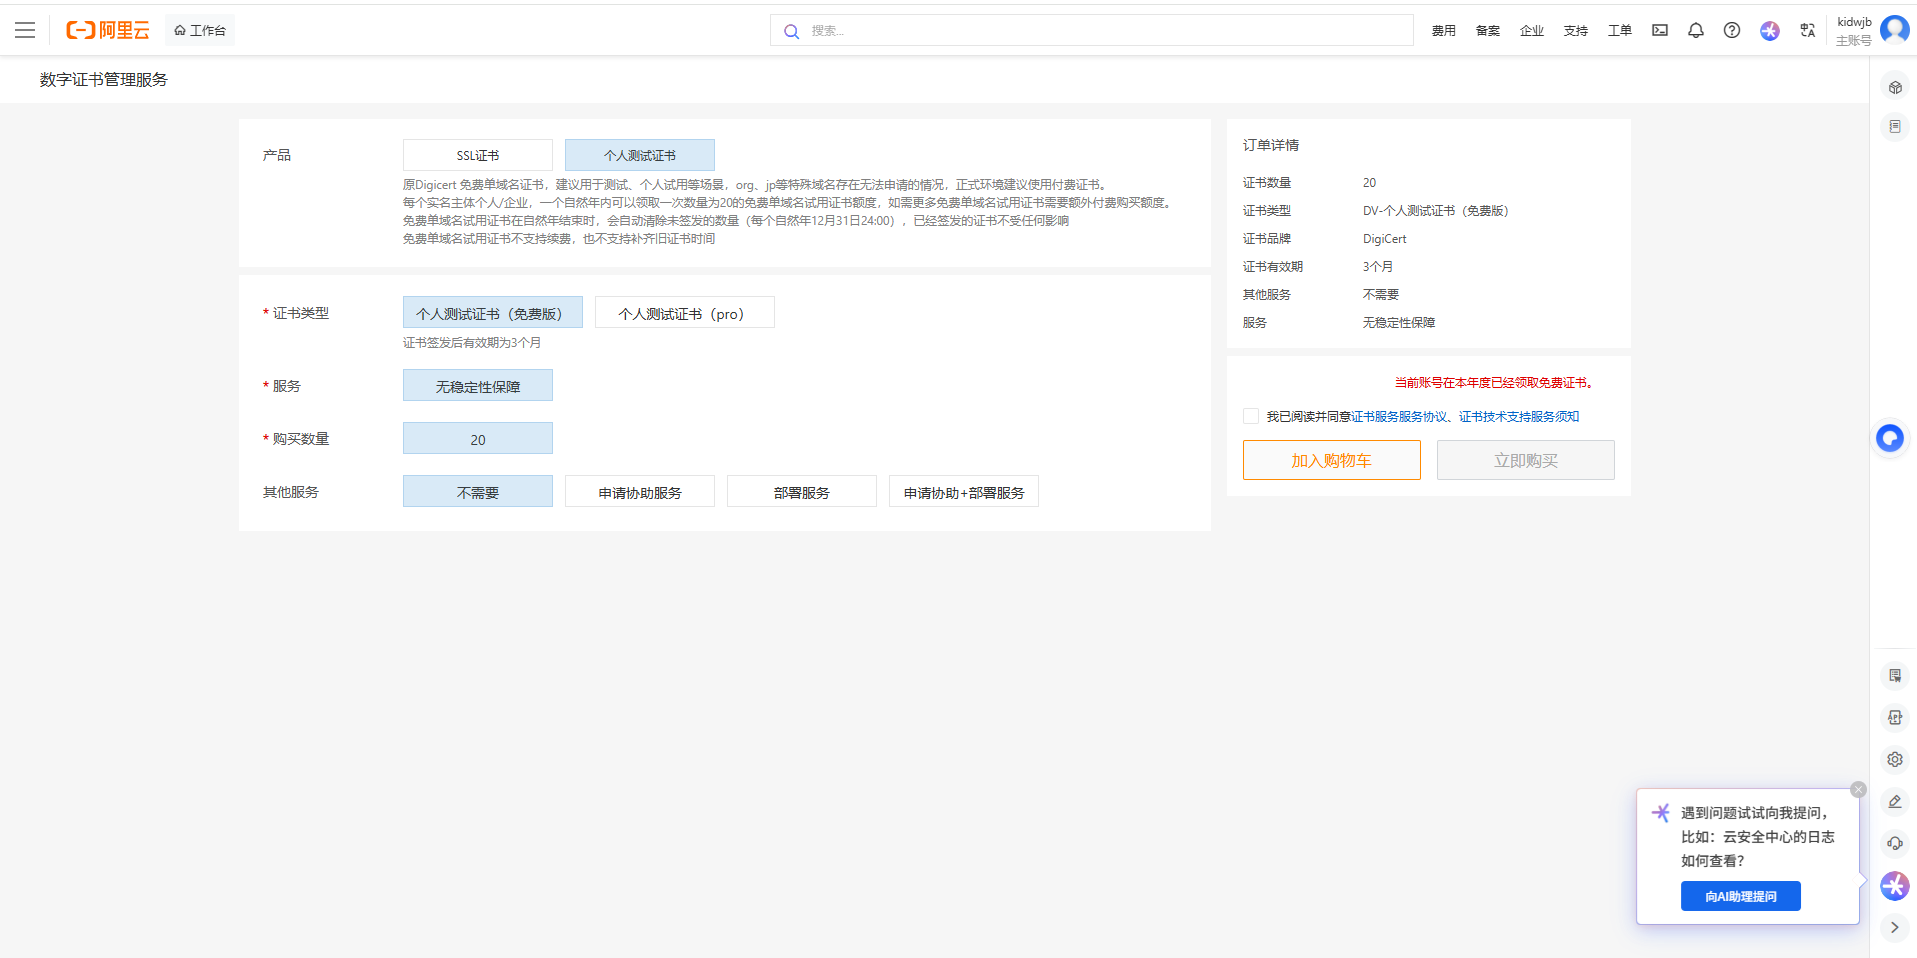
Task: Open the settings gear in right sidebar
Action: coord(1894,759)
